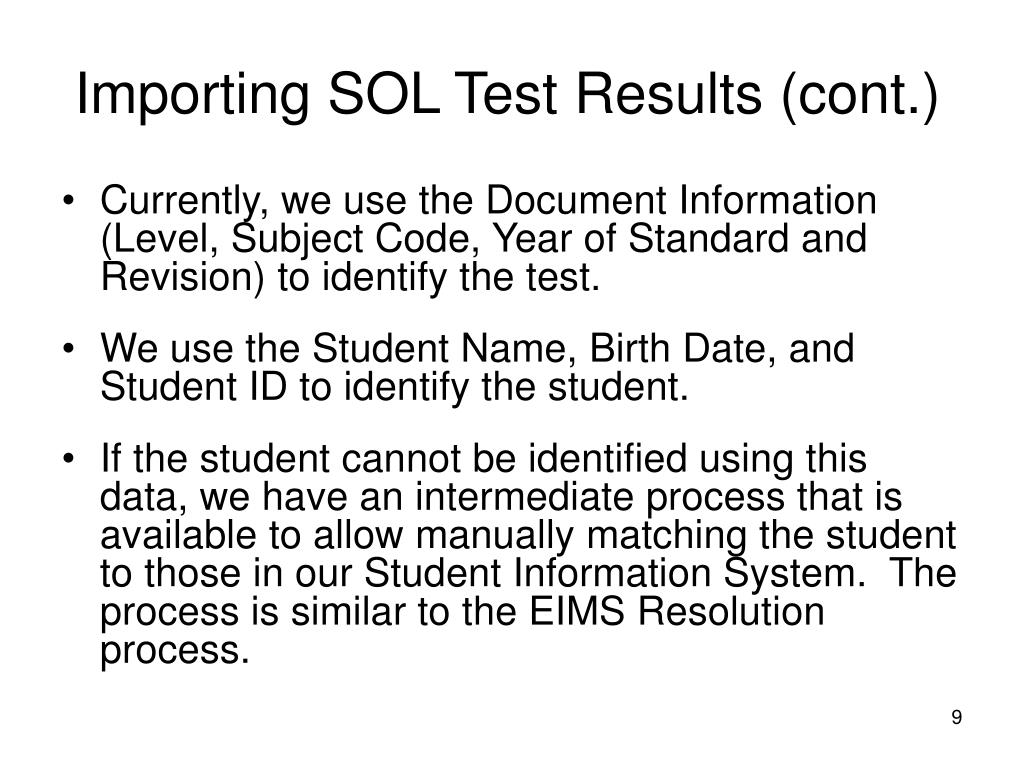Screen dimensions: 1024x768
Task: Click the first bullet point marker
Action: coord(68,200)
